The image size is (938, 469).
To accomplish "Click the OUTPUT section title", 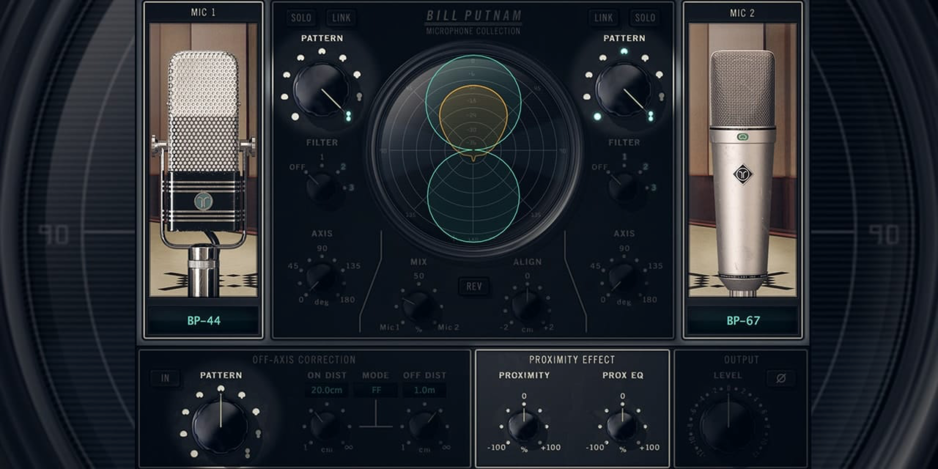I will (x=741, y=360).
